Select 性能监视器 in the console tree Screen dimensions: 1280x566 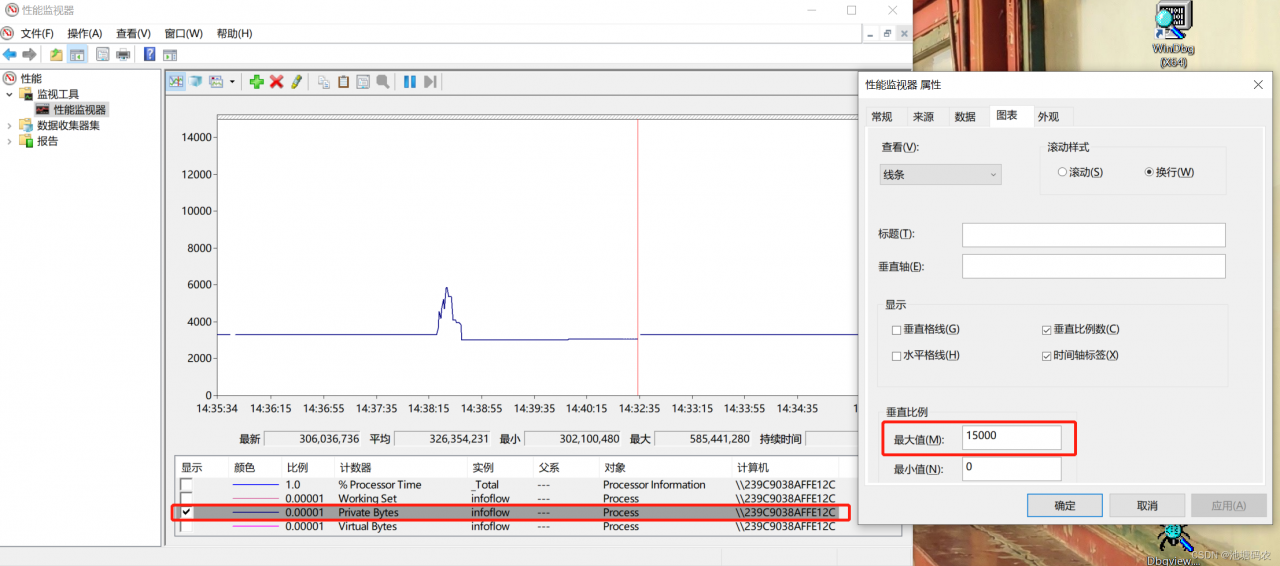[x=80, y=110]
